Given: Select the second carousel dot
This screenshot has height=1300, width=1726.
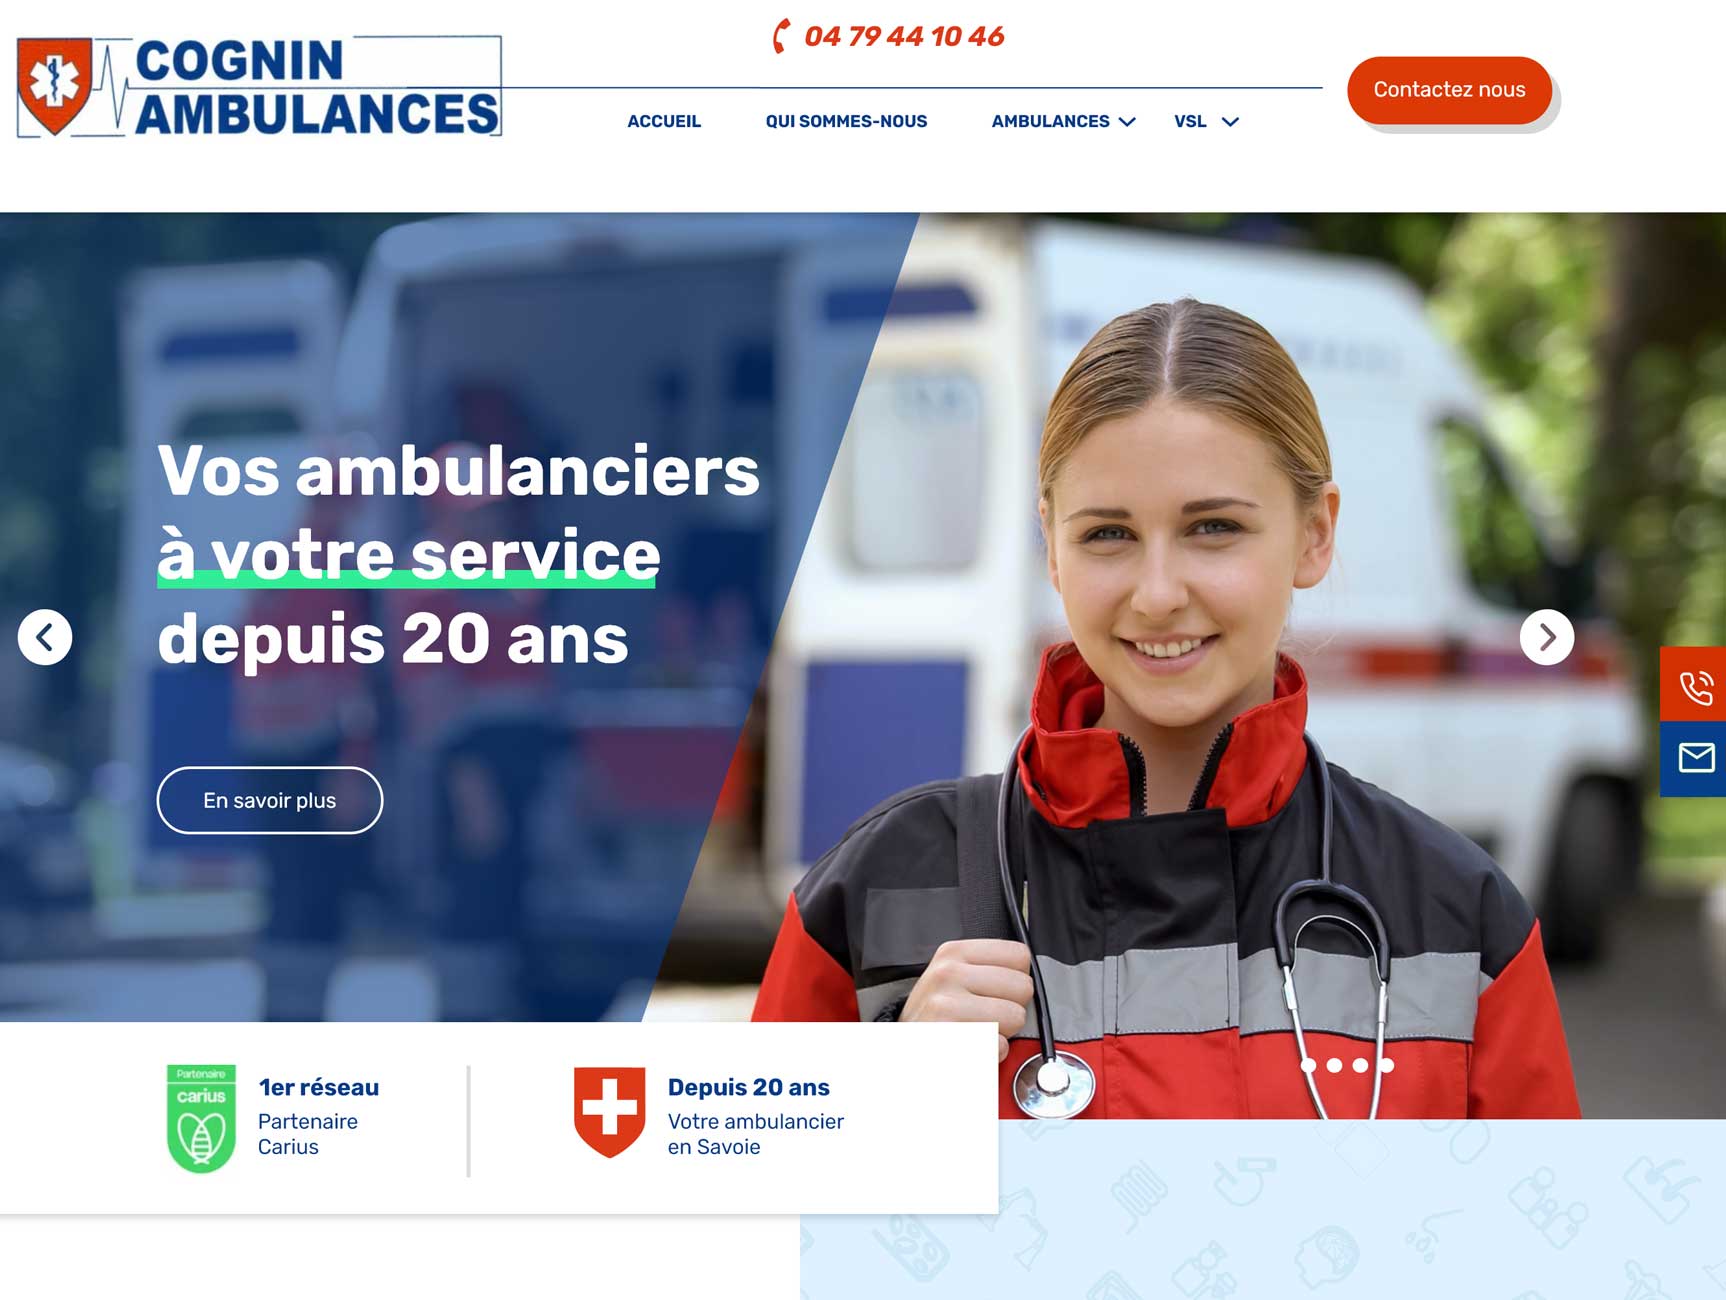Looking at the screenshot, I should 1334,1065.
